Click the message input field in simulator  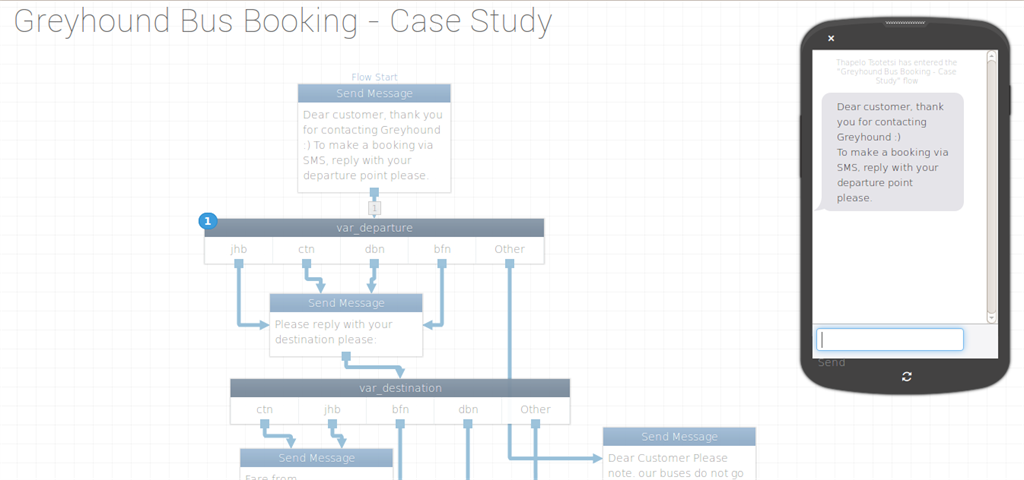889,340
